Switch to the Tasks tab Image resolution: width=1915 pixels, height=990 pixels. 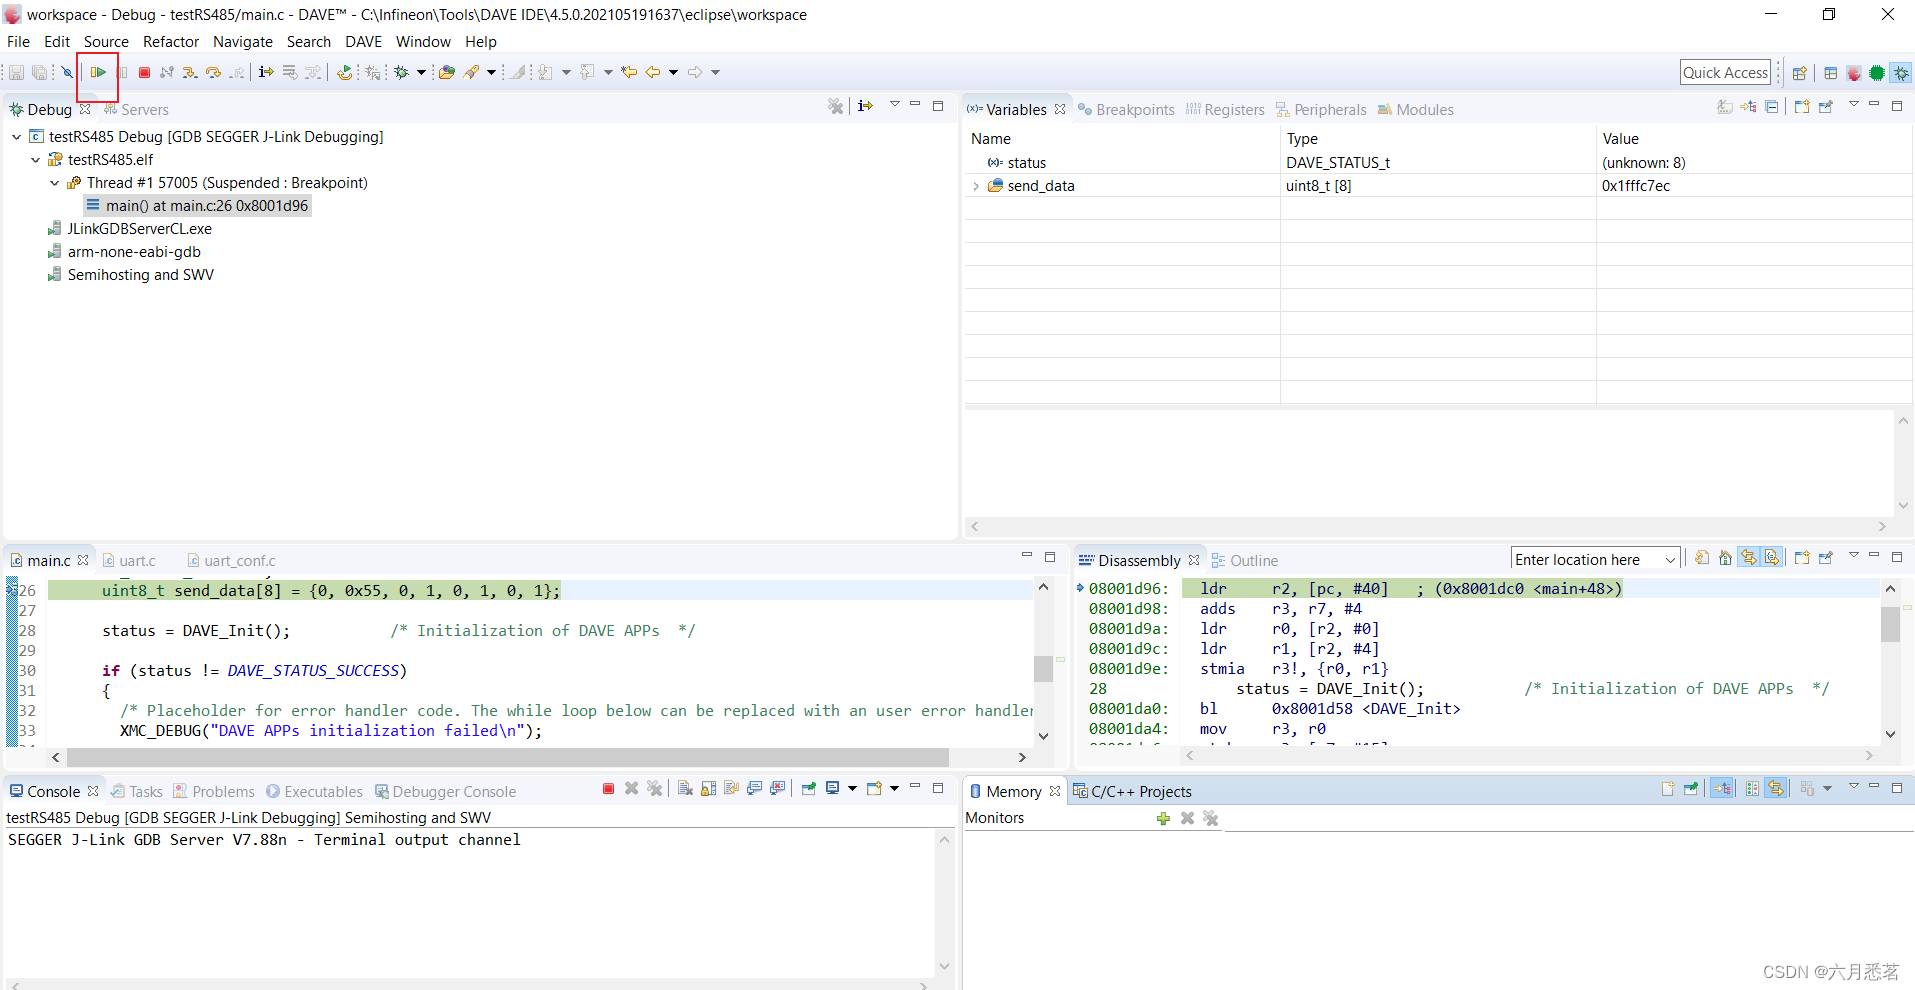[x=137, y=792]
